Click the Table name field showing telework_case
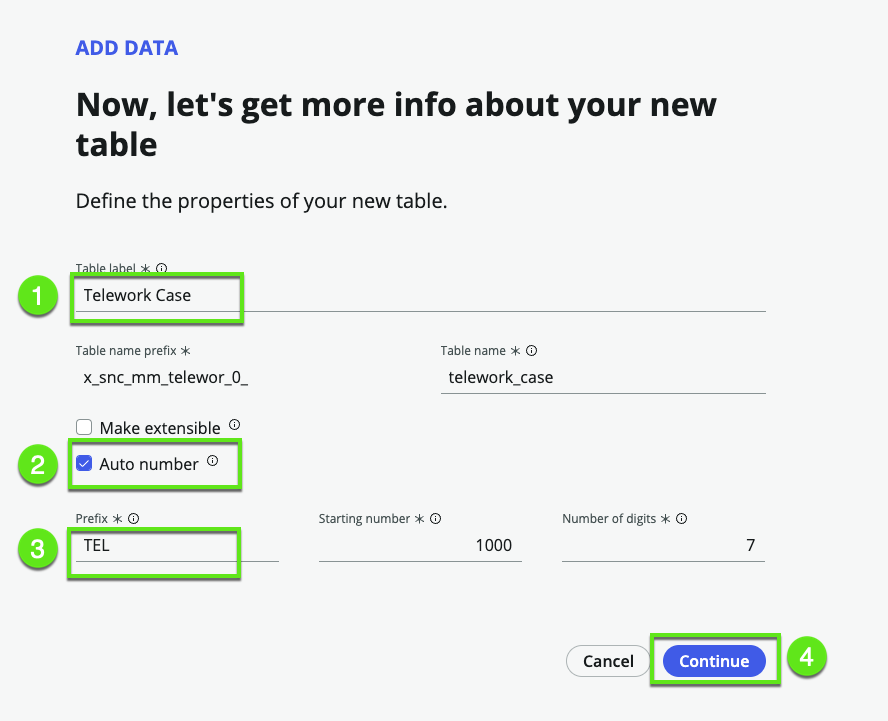888x721 pixels. [602, 378]
